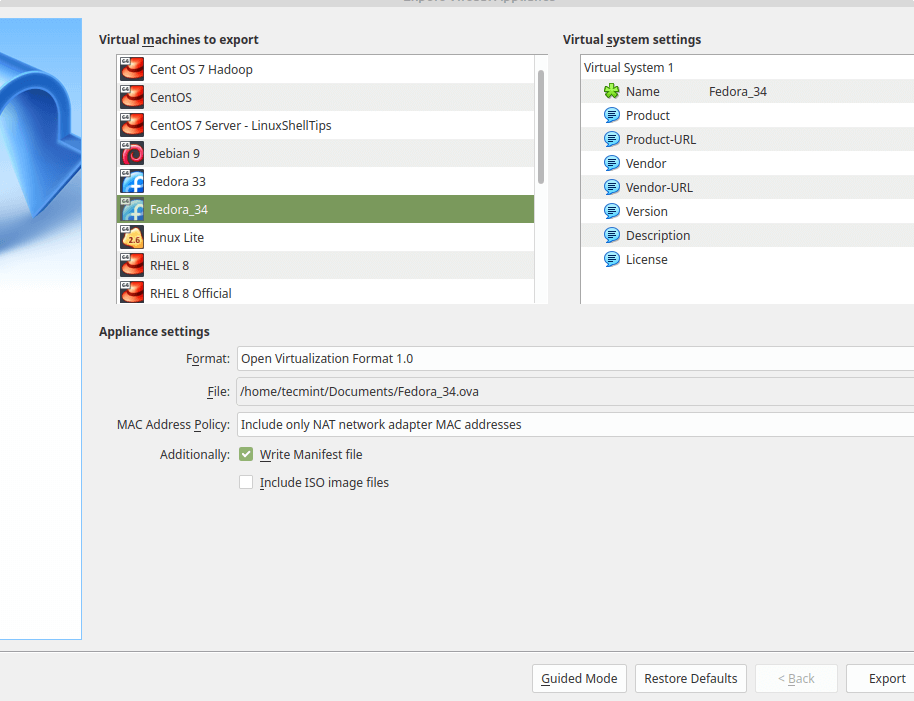This screenshot has width=914, height=701.
Task: Click the Name settings row label
Action: pyautogui.click(x=642, y=91)
